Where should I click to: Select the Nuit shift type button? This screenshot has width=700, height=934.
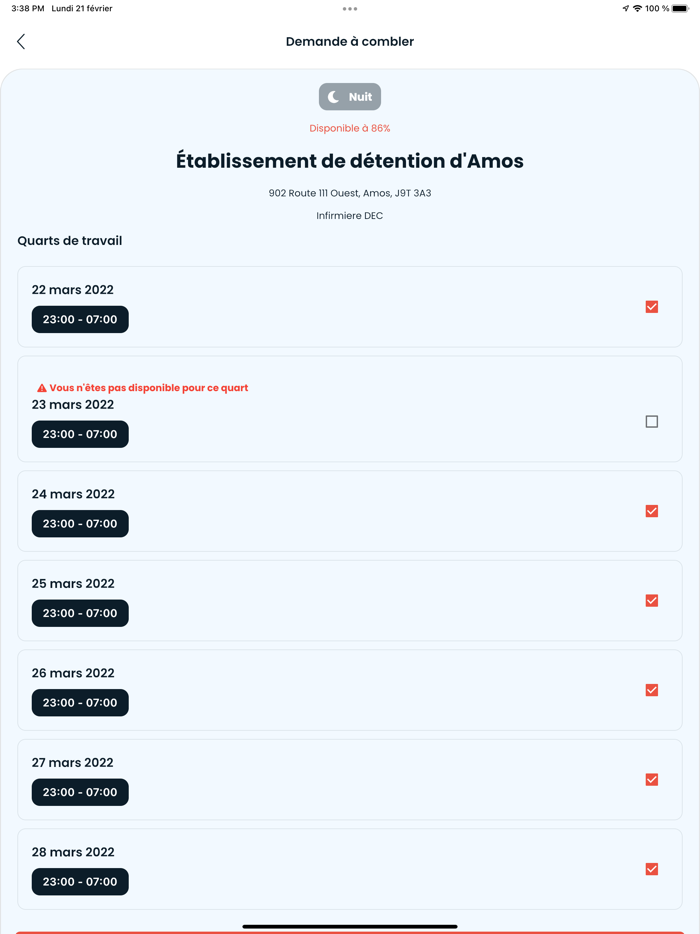pyautogui.click(x=349, y=96)
